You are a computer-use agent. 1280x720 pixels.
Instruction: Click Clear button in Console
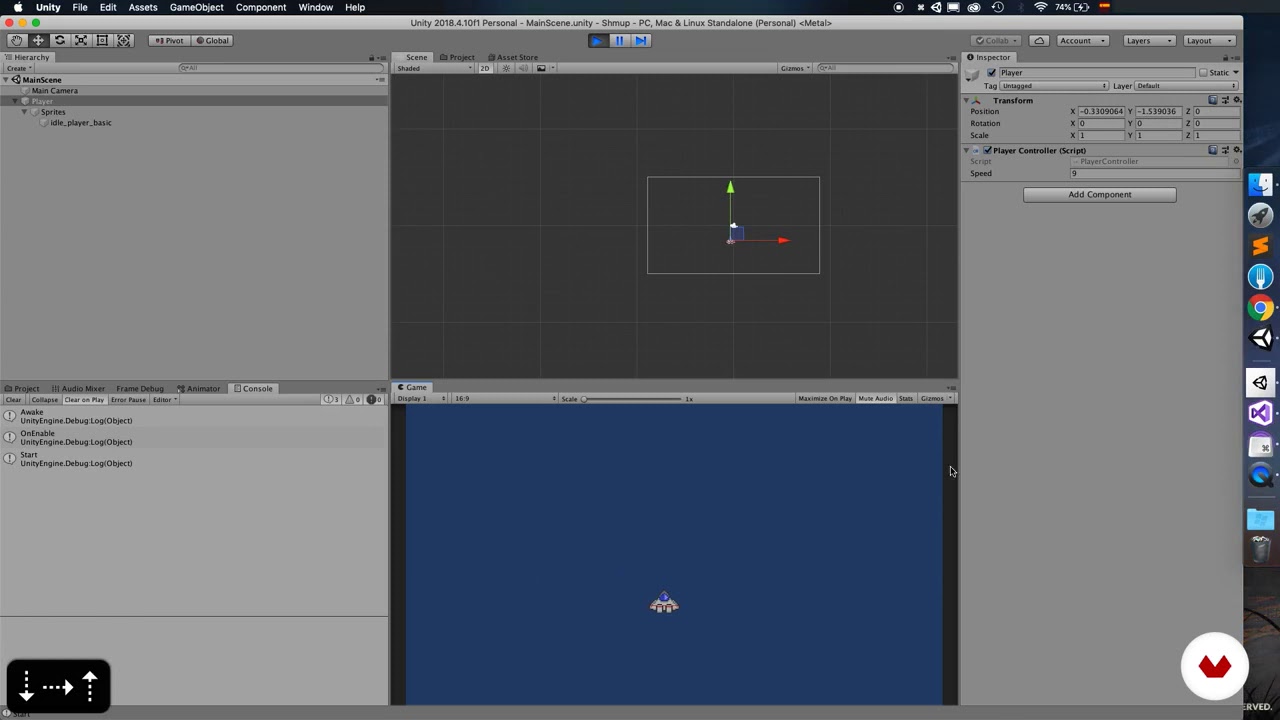pos(13,400)
